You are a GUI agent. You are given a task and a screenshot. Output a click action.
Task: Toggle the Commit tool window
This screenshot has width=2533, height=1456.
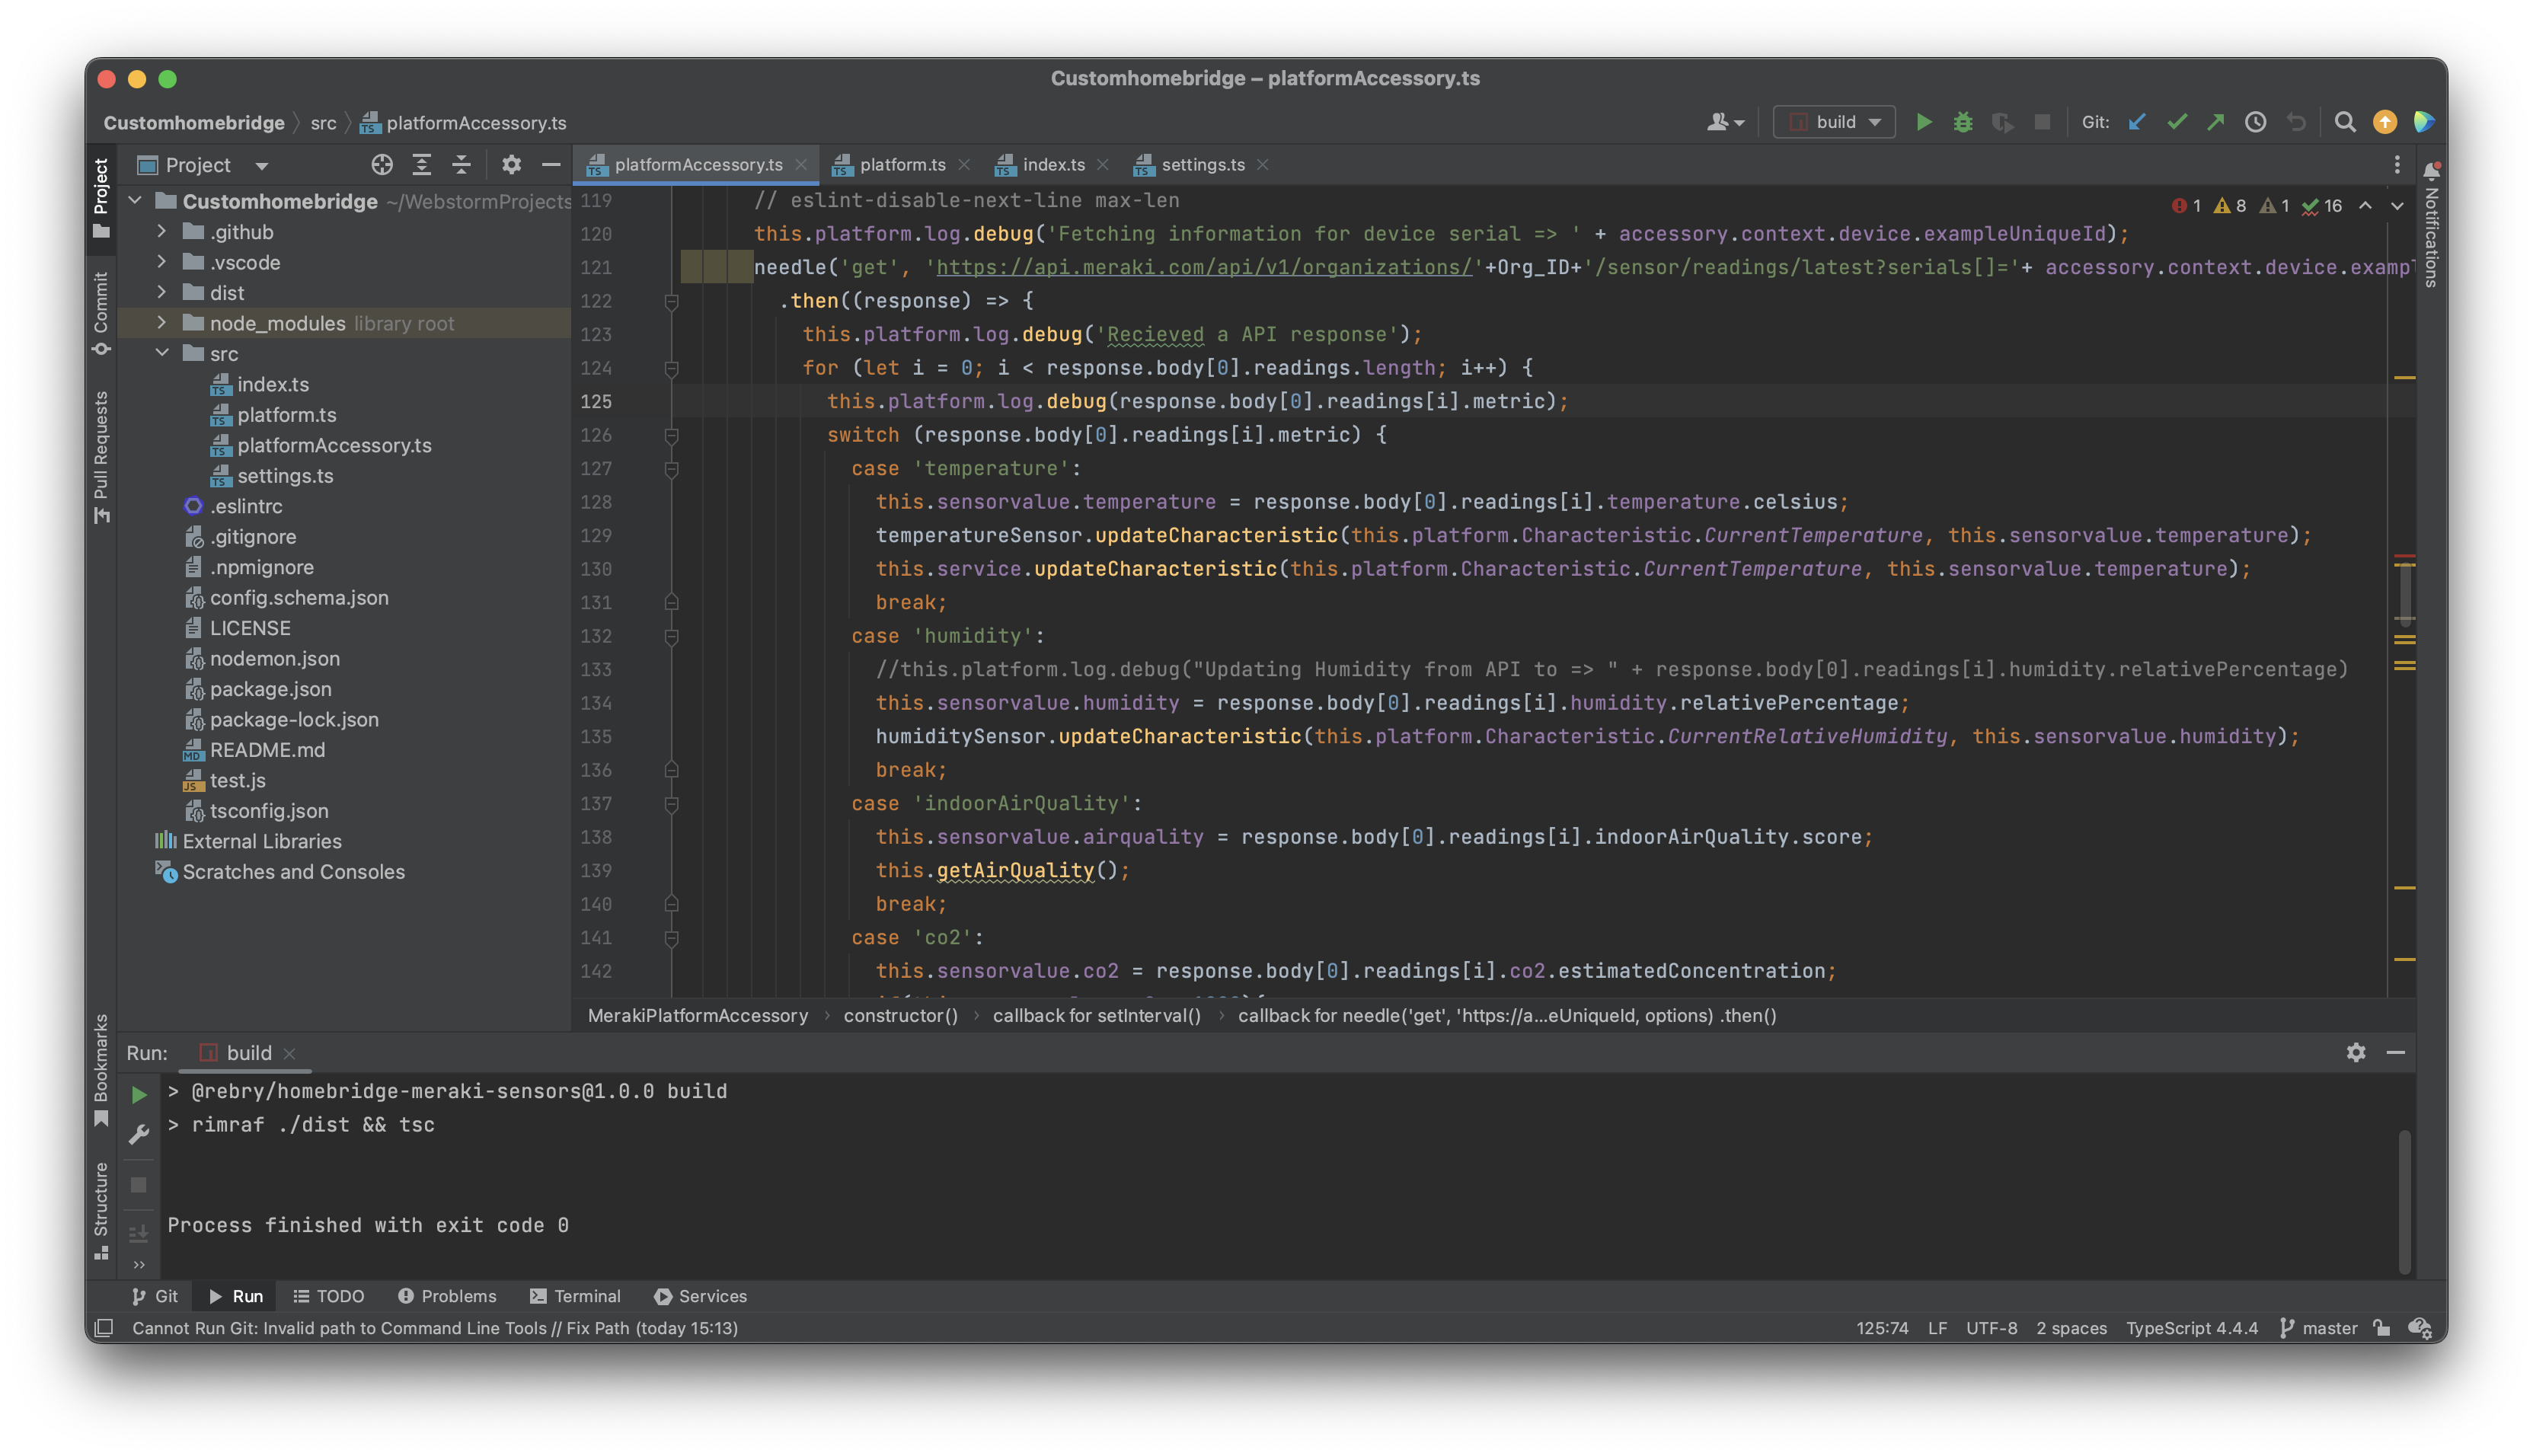(101, 313)
